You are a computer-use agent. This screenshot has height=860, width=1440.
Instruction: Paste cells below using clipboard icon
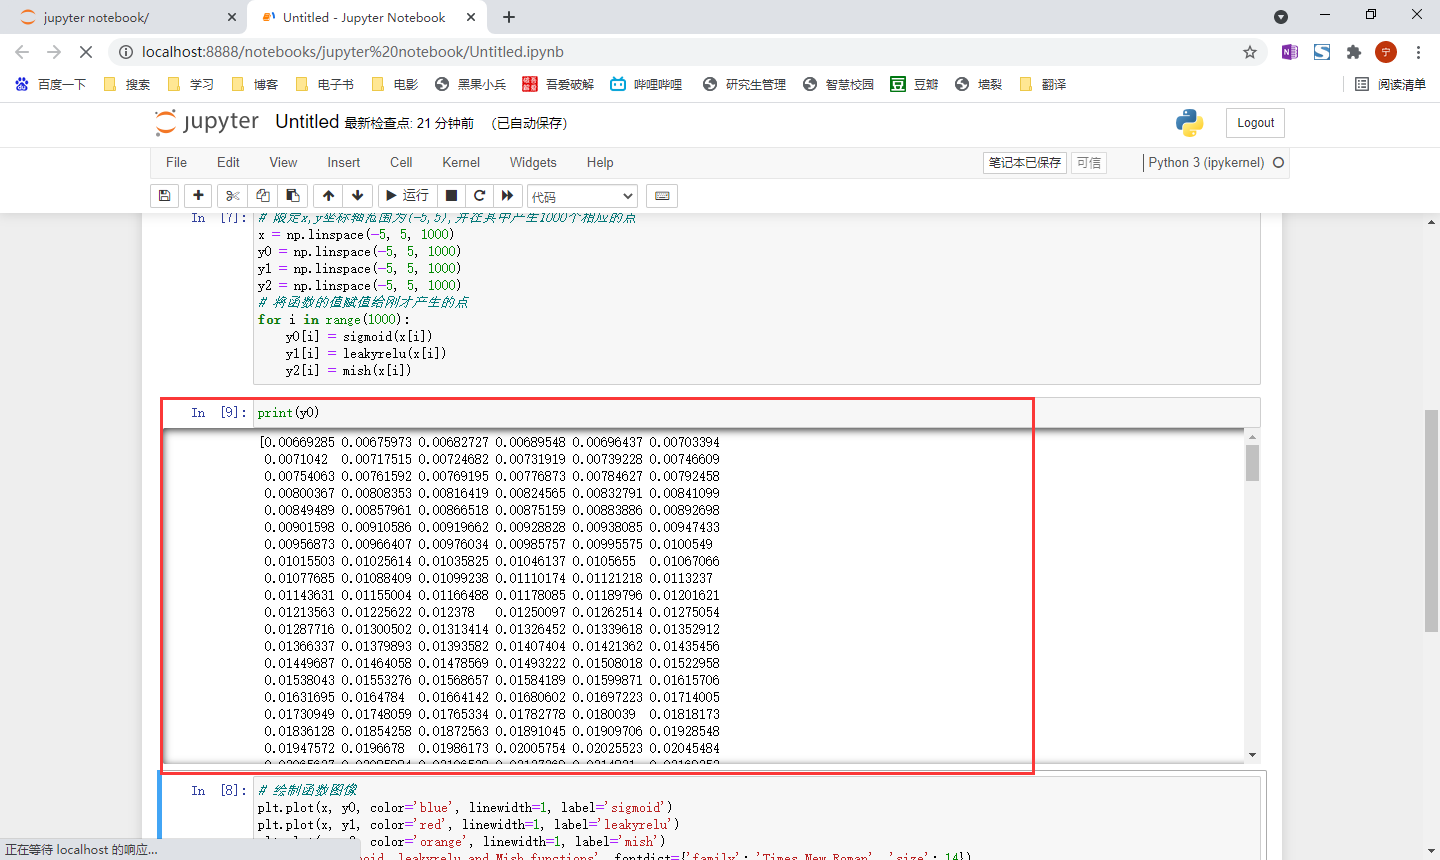click(x=292, y=196)
